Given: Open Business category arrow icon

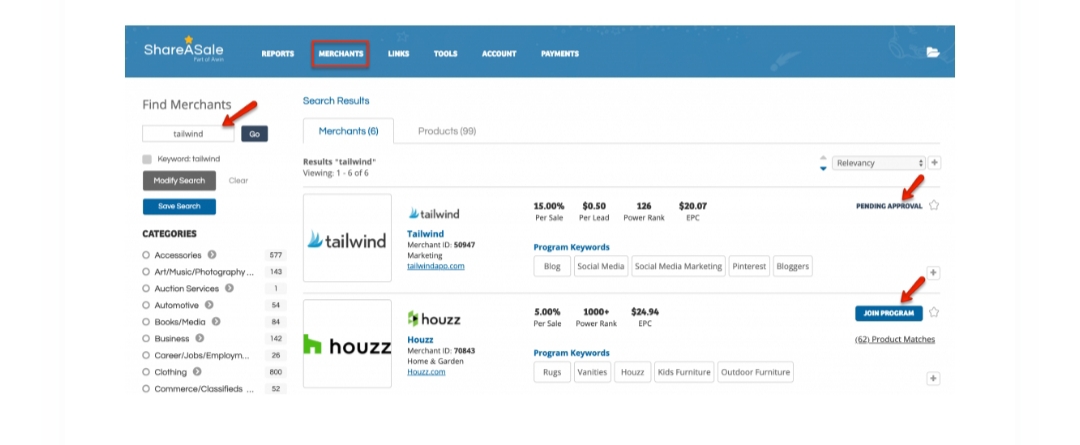Looking at the screenshot, I should click(200, 338).
